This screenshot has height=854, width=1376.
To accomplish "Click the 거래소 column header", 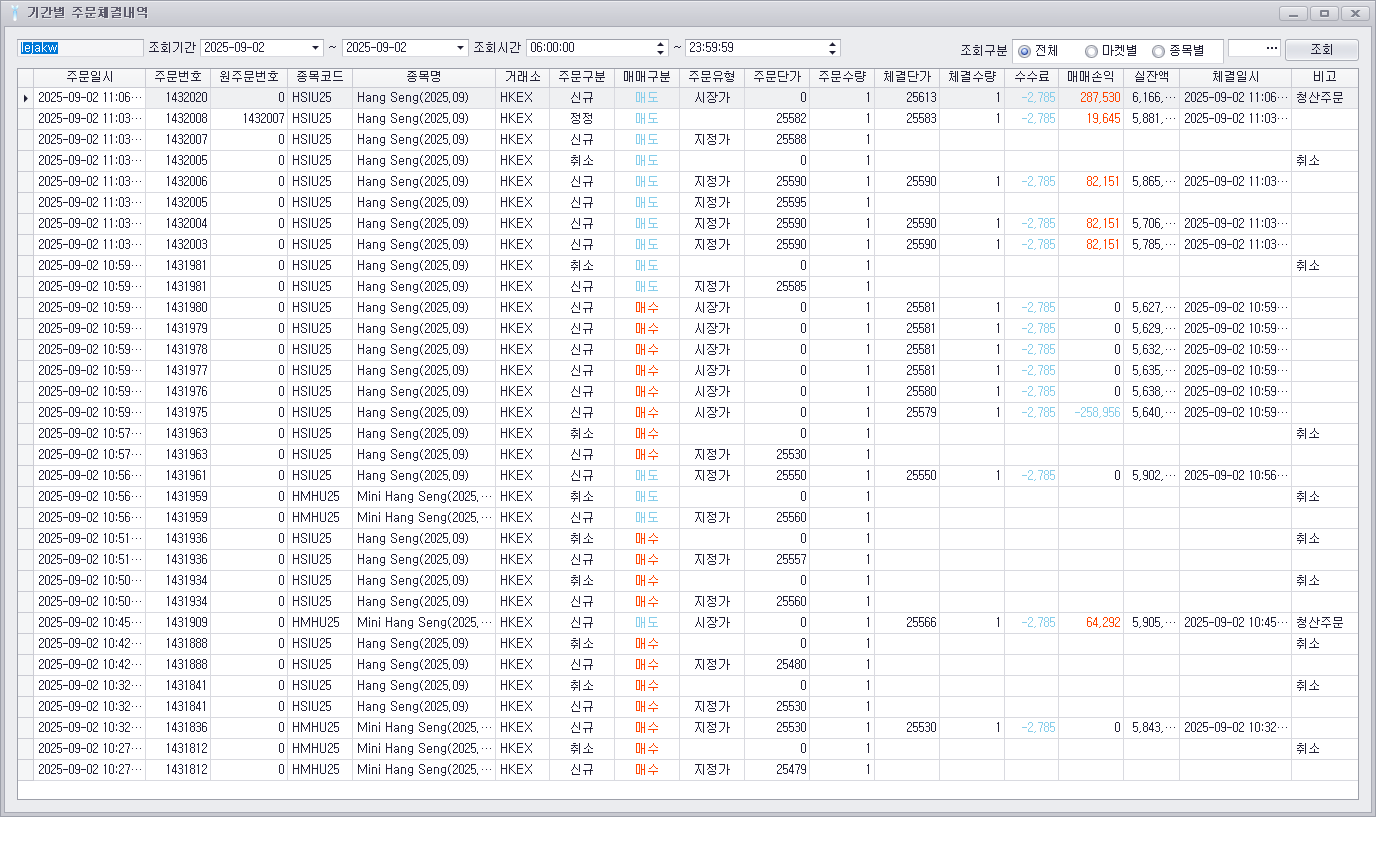I will (523, 77).
